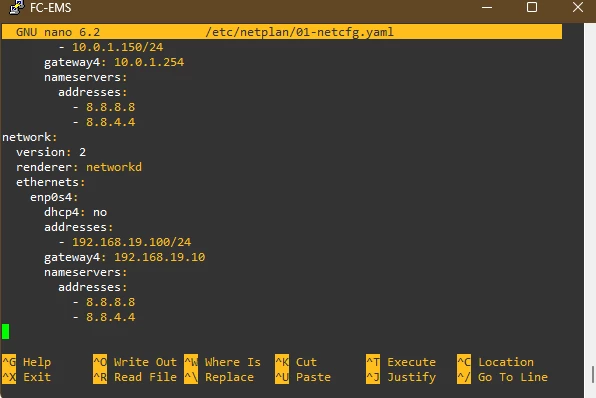This screenshot has width=596, height=398.
Task: Click the nameservers: line below gateway 192.168.19.10
Action: click(86, 272)
